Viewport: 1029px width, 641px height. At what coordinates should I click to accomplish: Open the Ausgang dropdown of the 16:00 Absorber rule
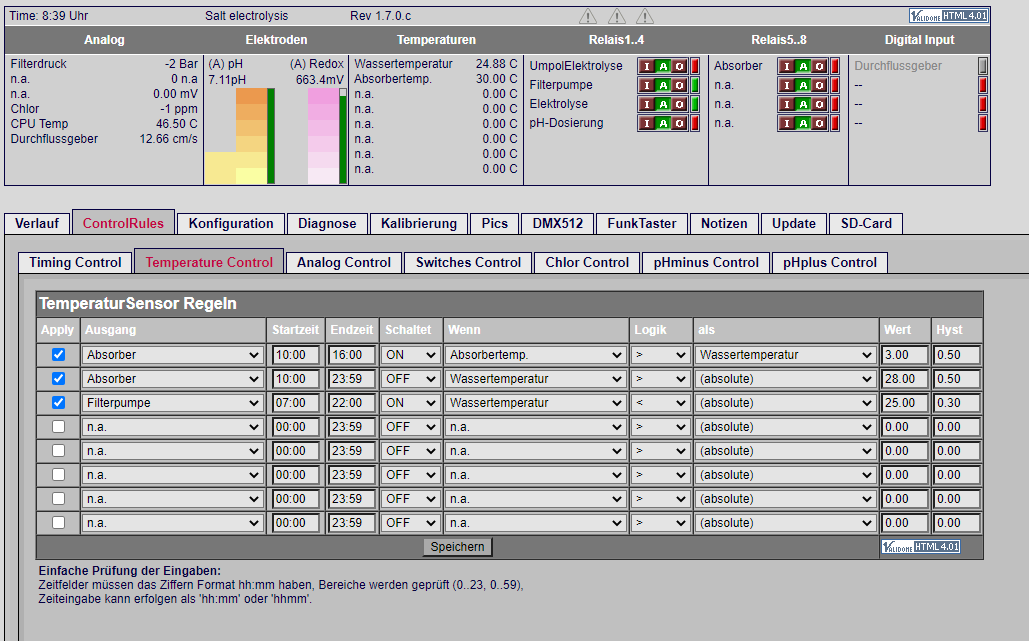pyautogui.click(x=173, y=355)
